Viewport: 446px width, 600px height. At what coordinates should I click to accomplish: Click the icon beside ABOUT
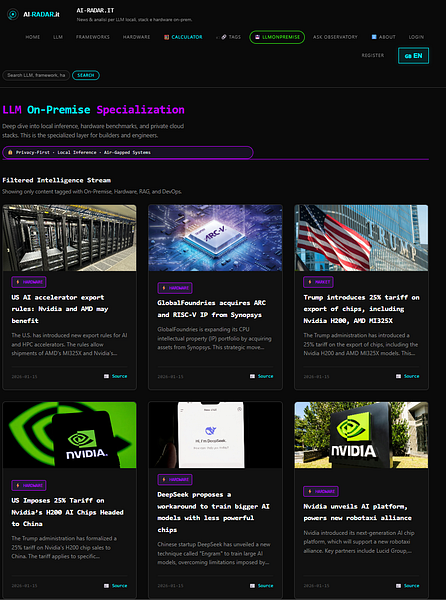[374, 37]
